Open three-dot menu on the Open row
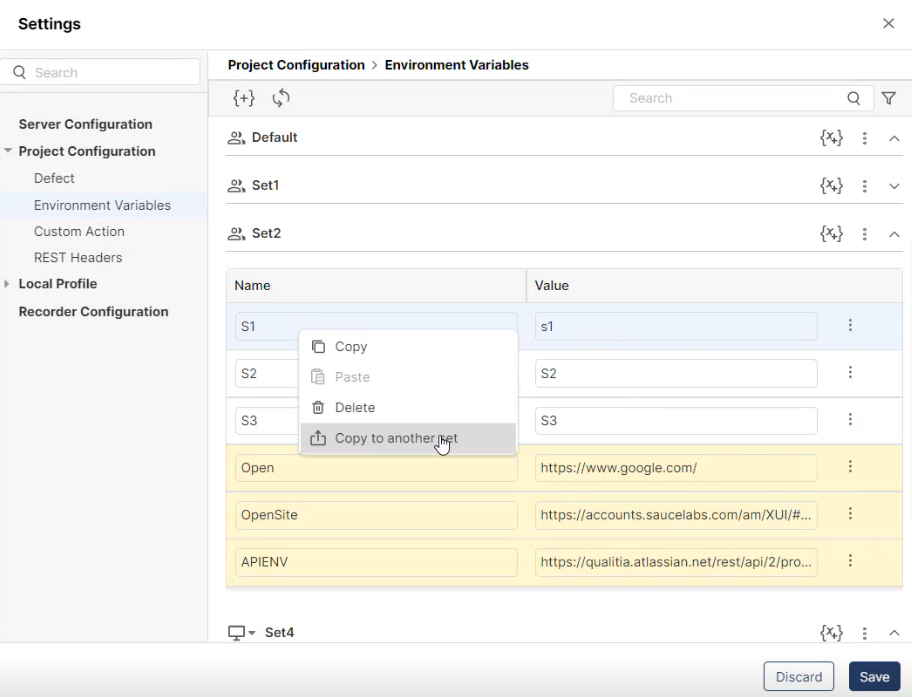This screenshot has height=697, width=912. (850, 467)
